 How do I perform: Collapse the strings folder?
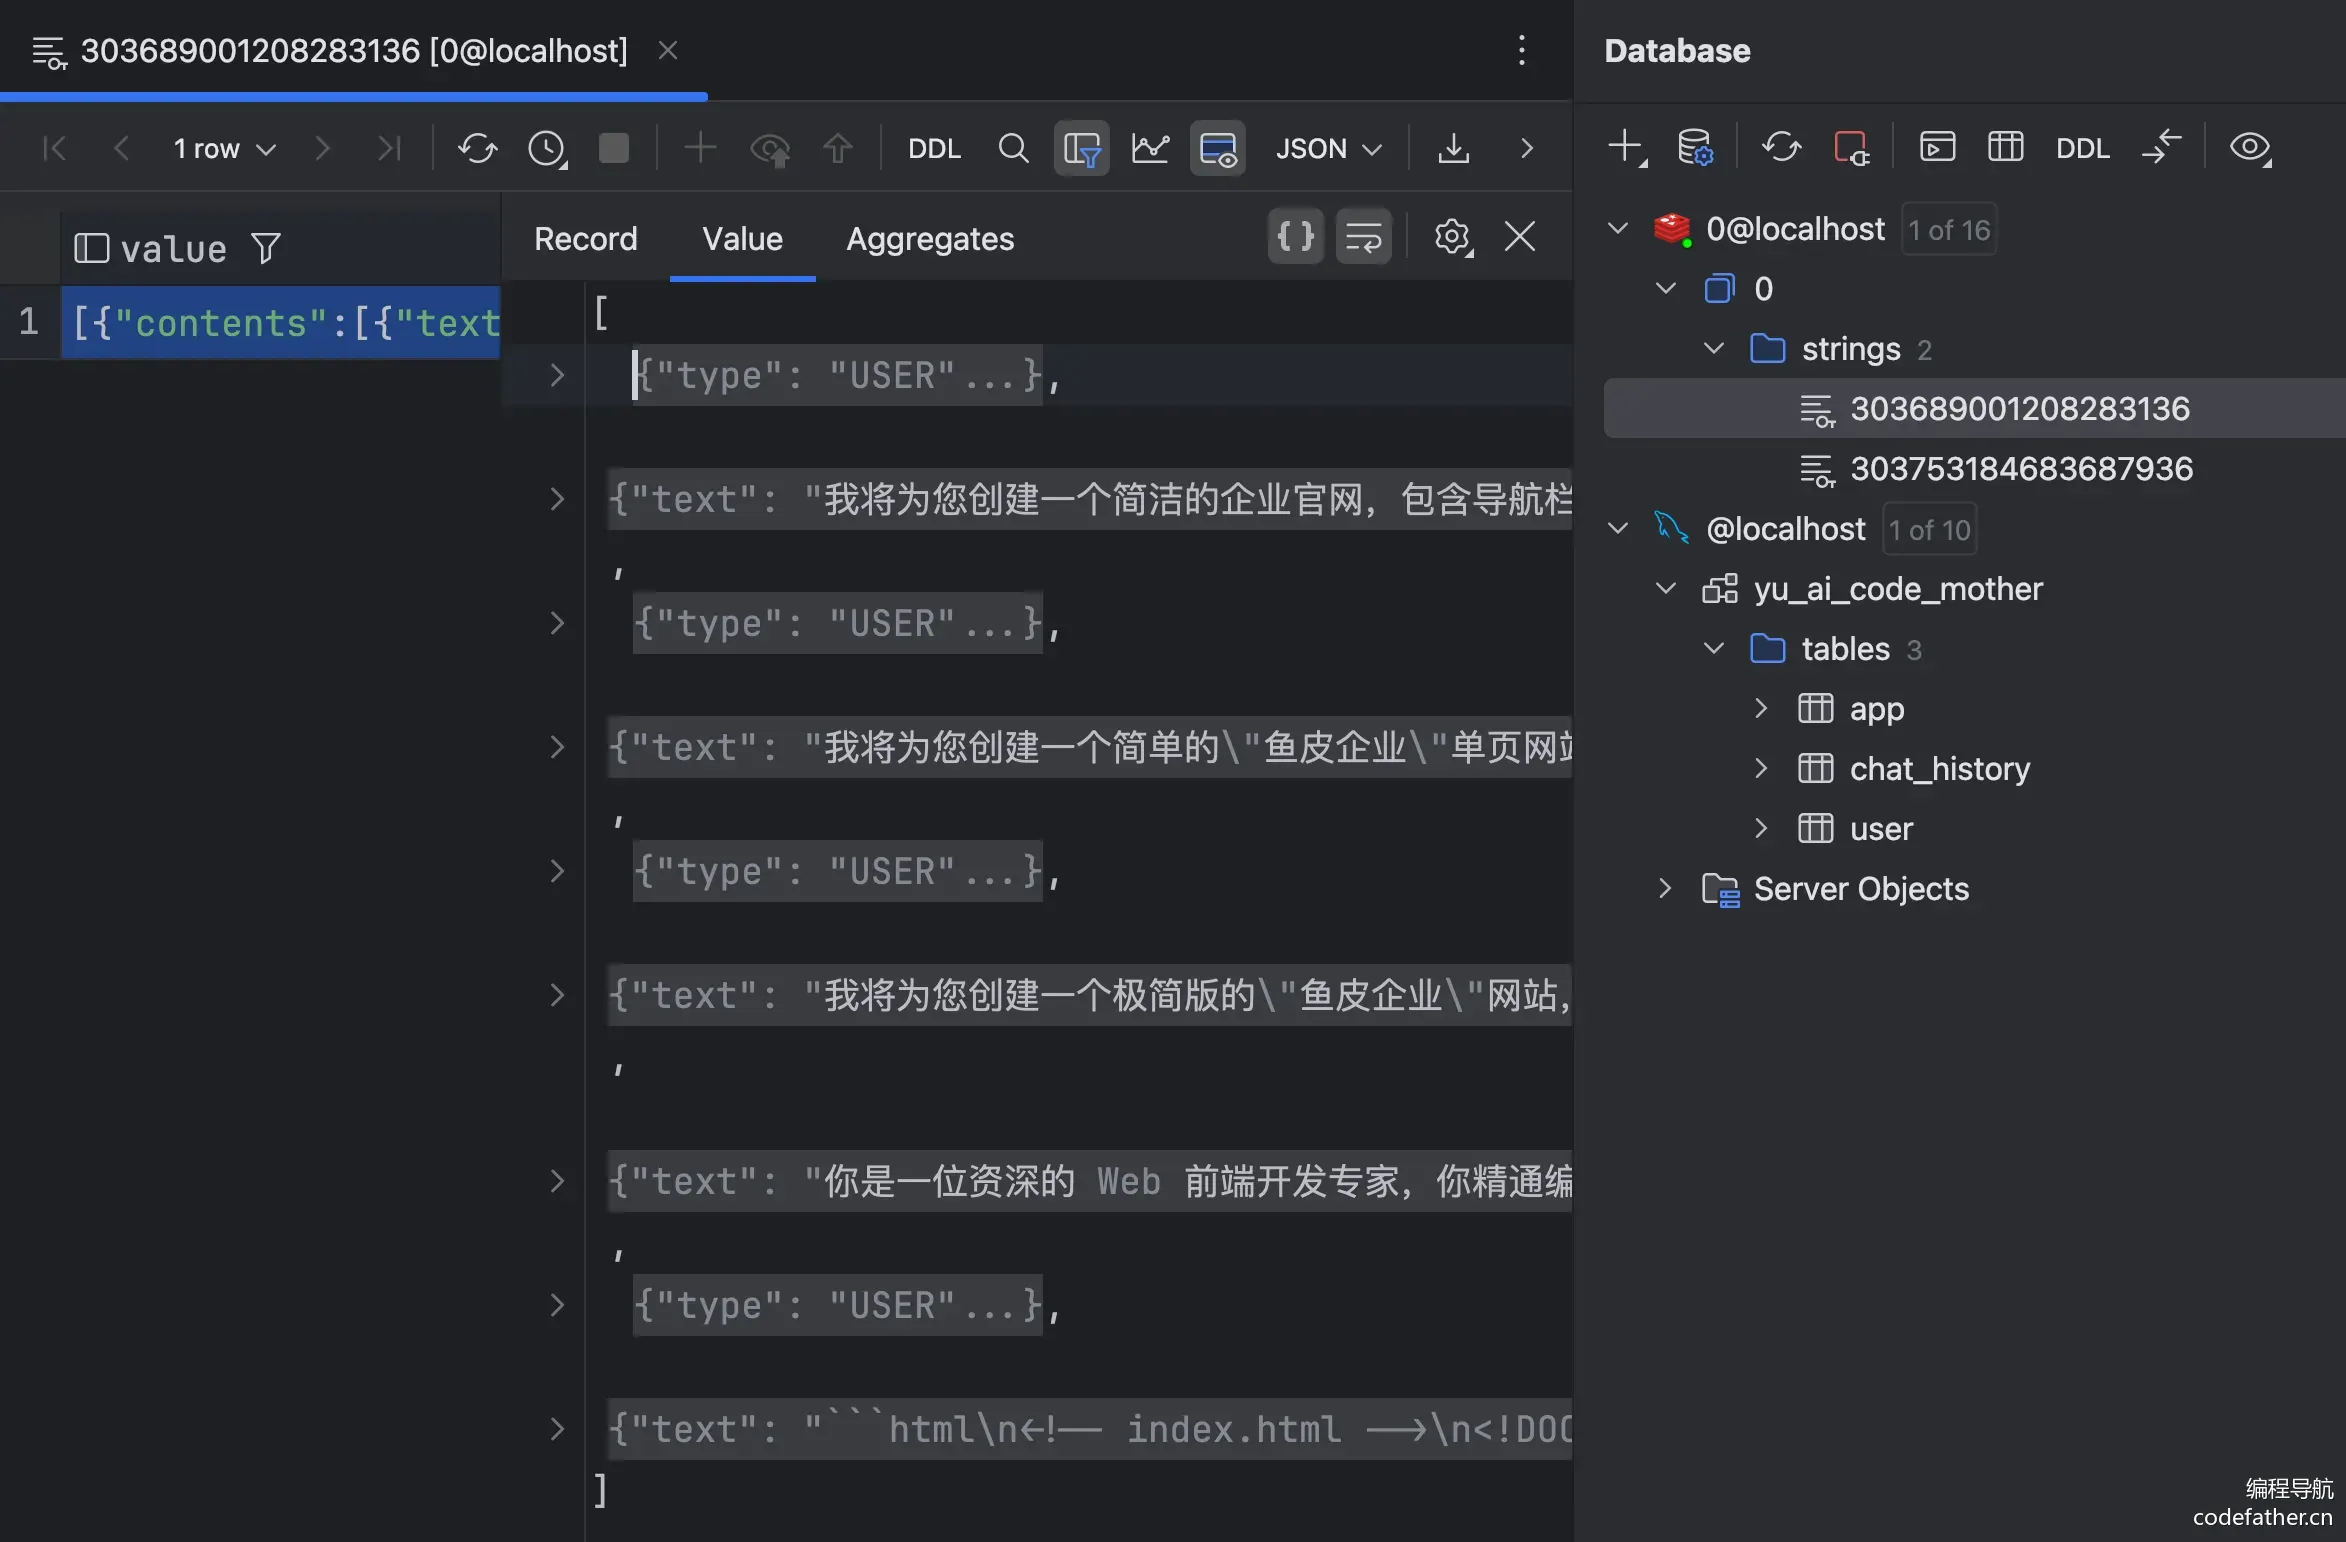coord(1713,349)
